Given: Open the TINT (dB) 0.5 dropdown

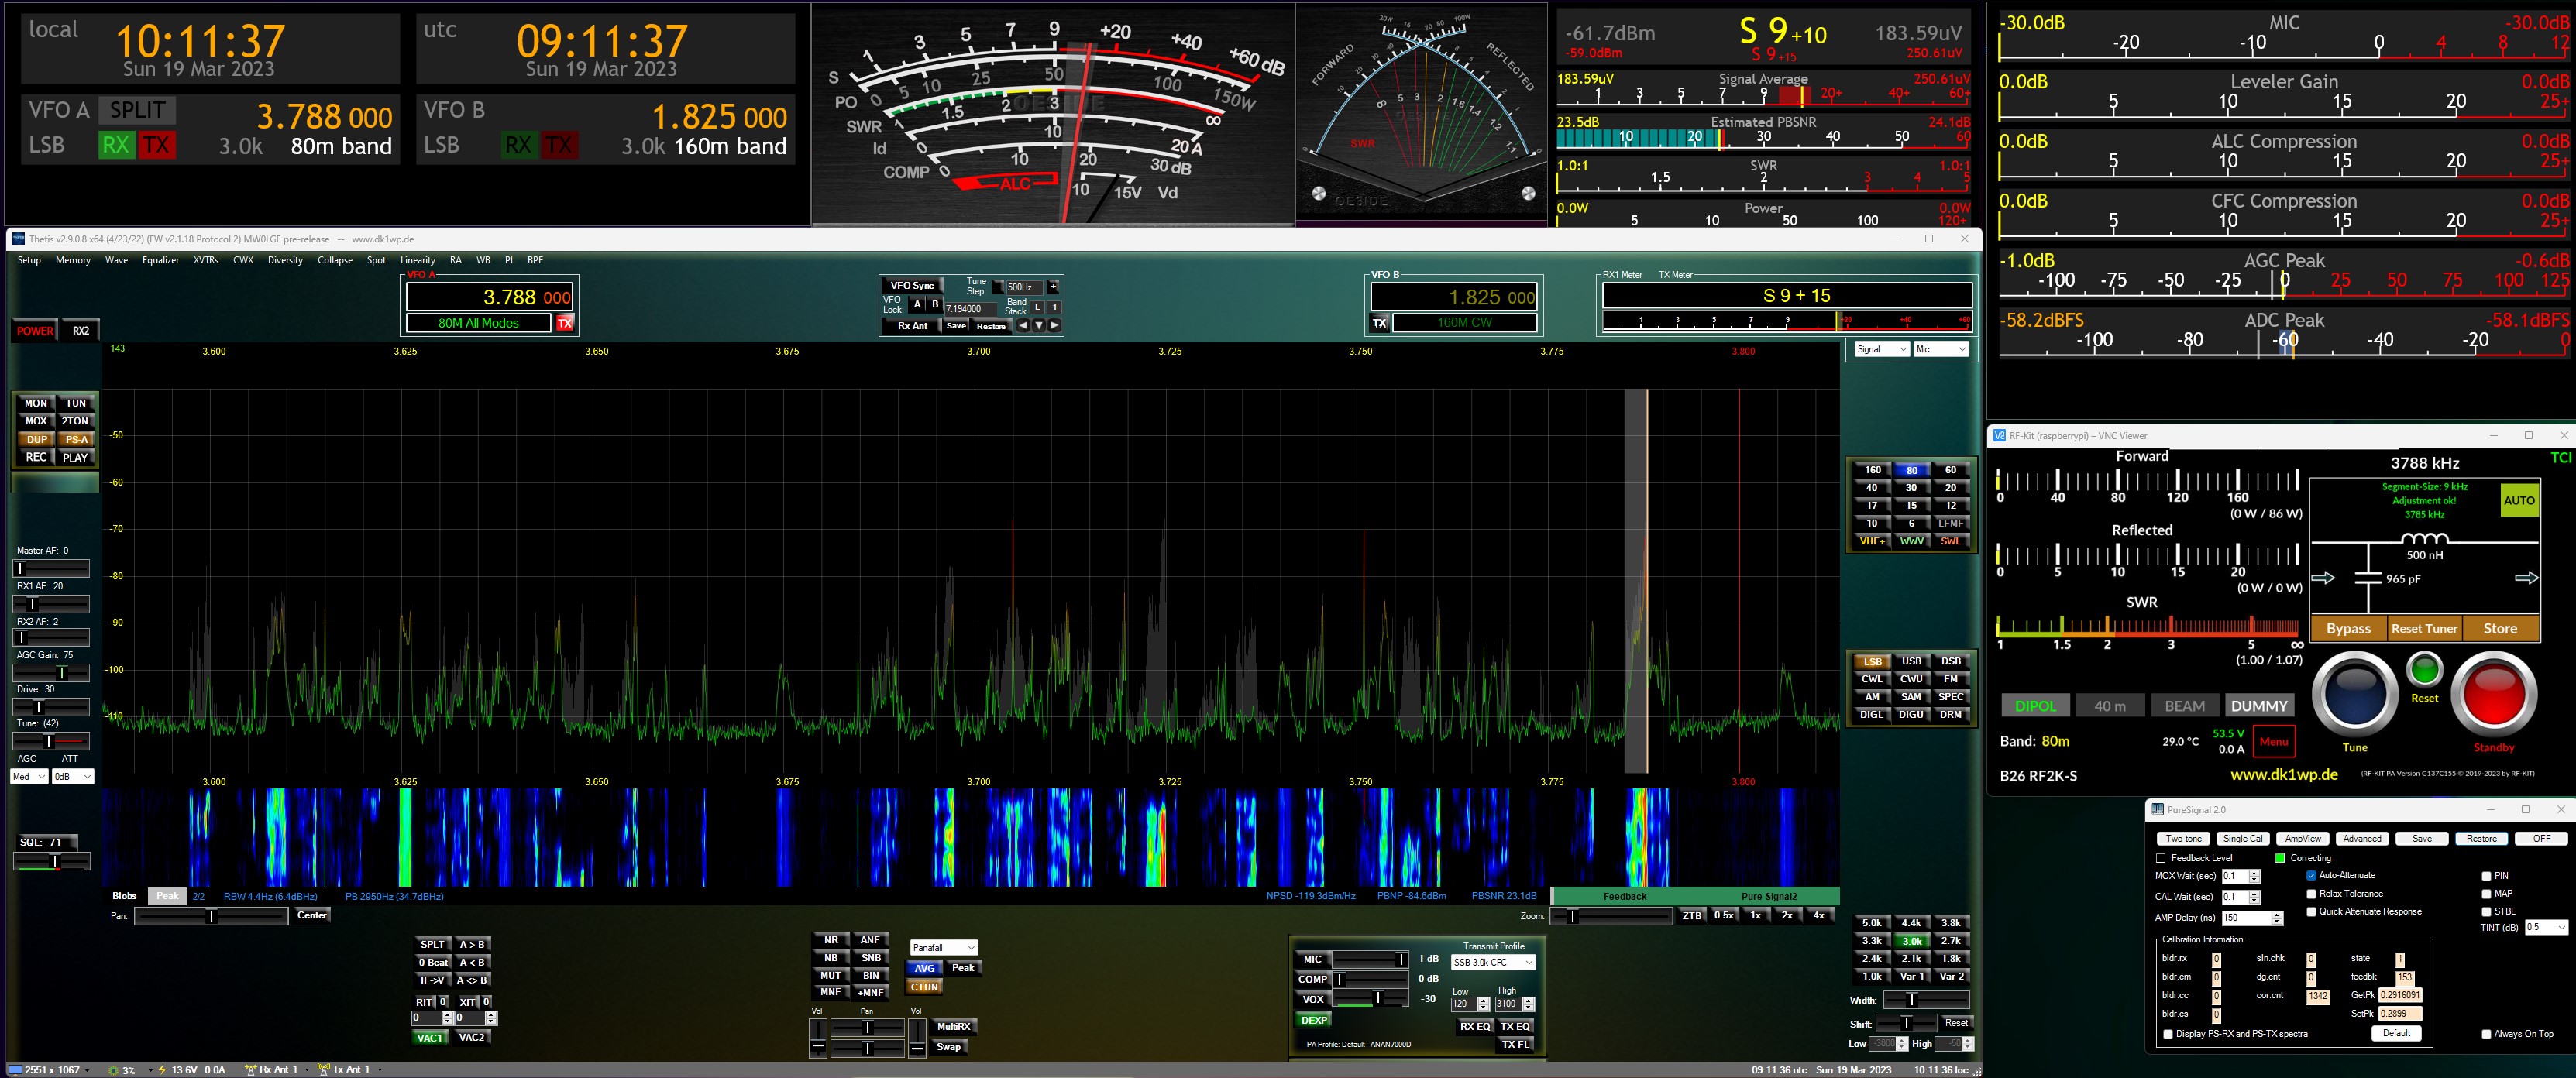Looking at the screenshot, I should point(2546,927).
